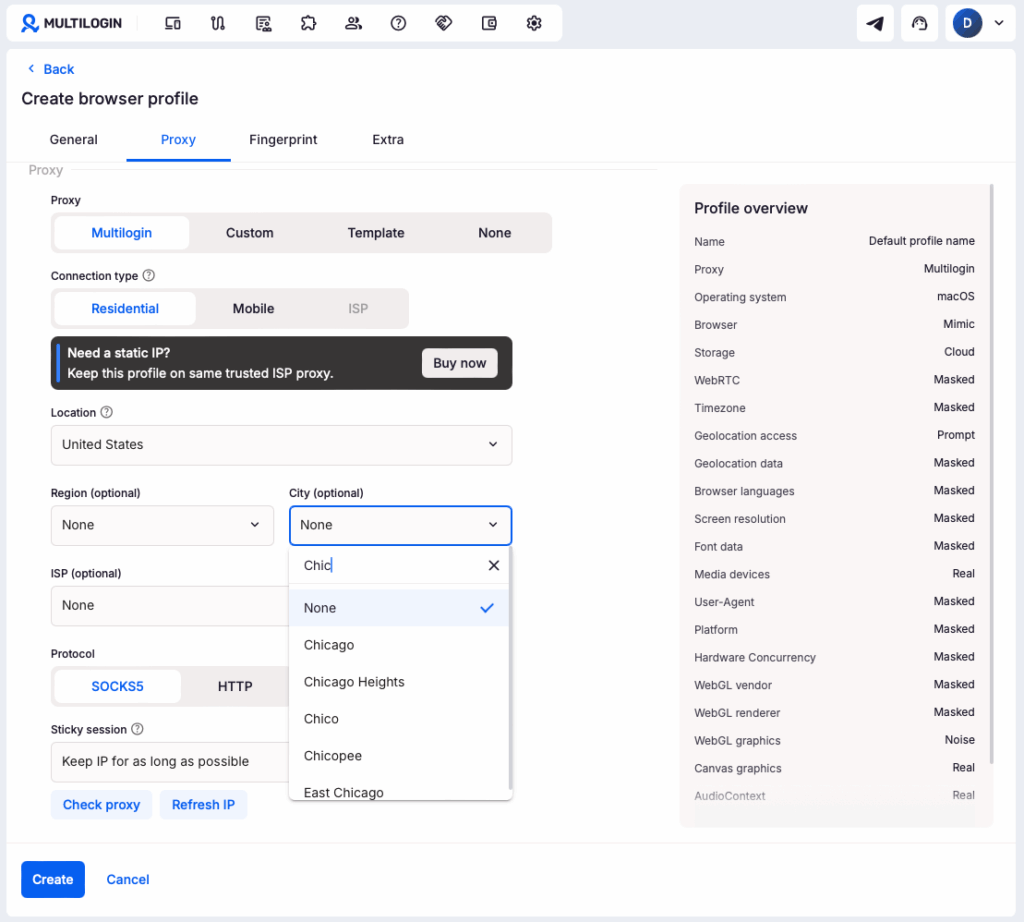The image size is (1024, 922).
Task: Select ISP connection type
Action: pos(358,309)
